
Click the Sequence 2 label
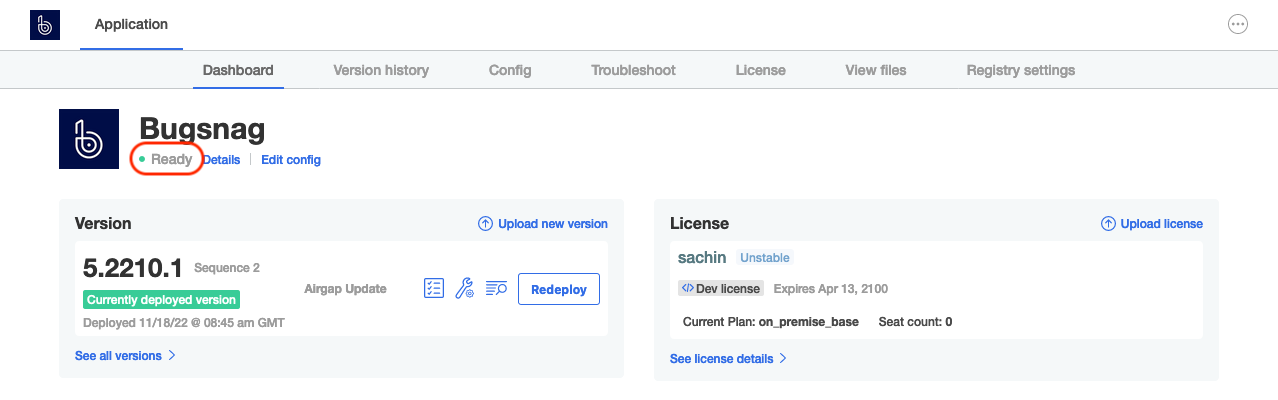[227, 268]
